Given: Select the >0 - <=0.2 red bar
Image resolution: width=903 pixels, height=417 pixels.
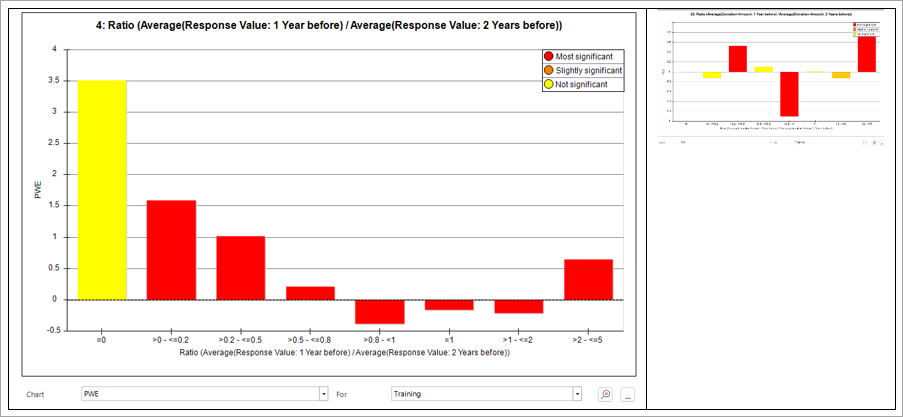Looking at the screenshot, I should 172,250.
